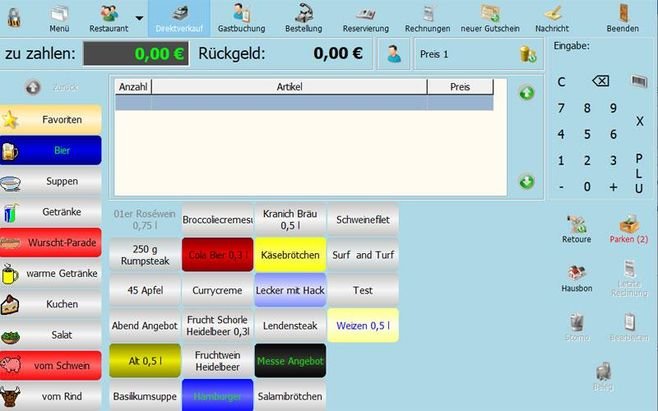Select the Getränke category
Viewport: 658px width, 411px height.
point(51,212)
